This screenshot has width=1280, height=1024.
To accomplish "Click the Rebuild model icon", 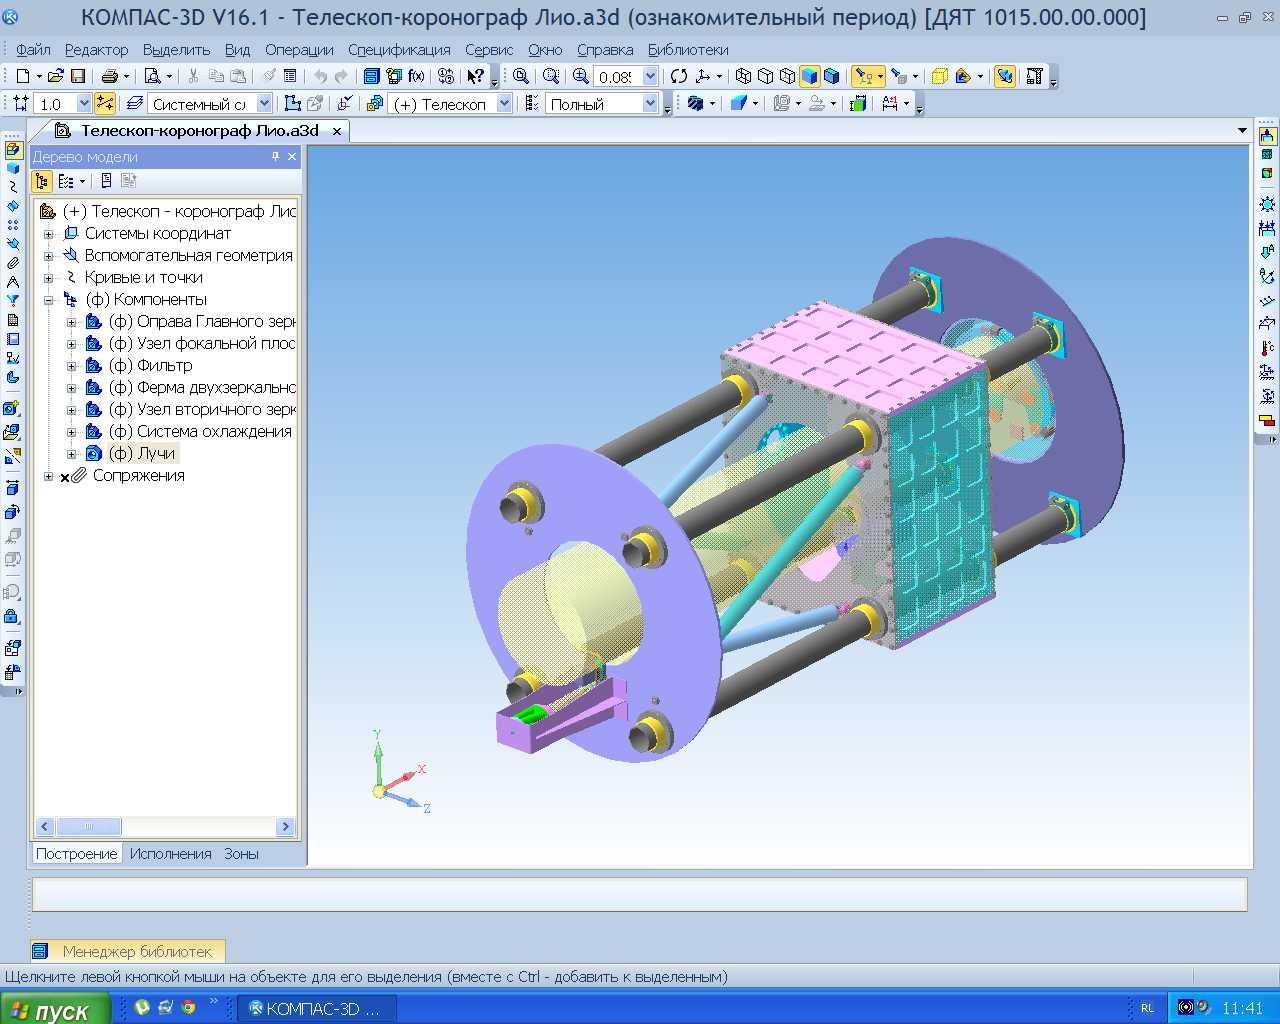I will click(x=679, y=76).
